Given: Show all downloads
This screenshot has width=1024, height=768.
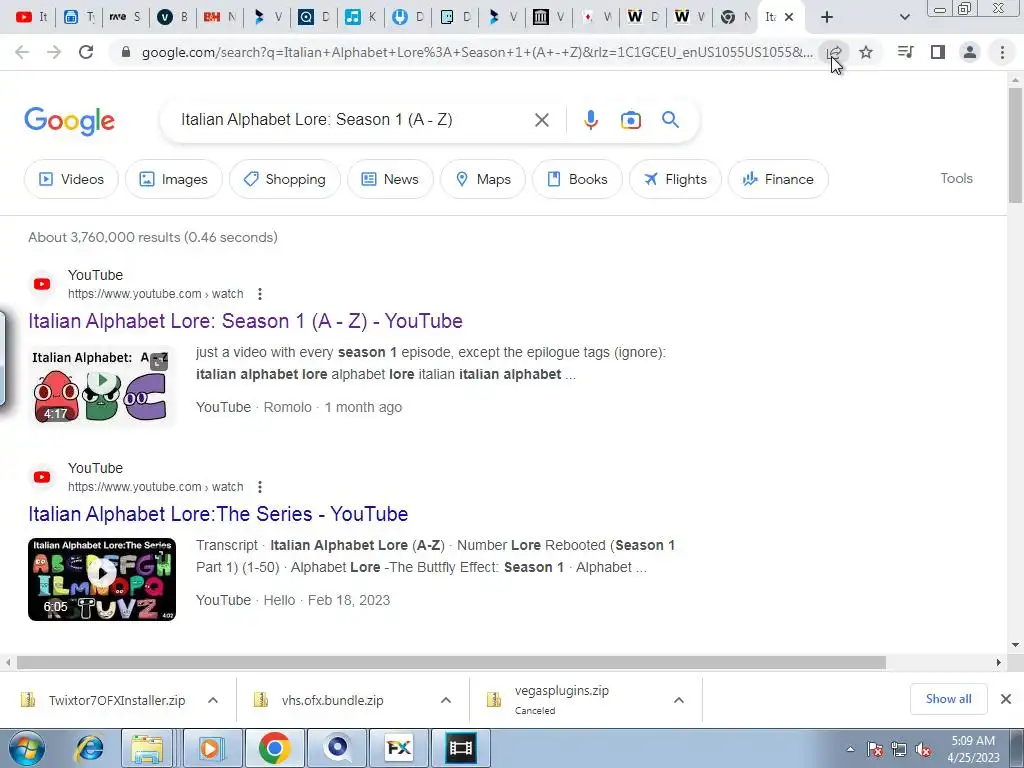Looking at the screenshot, I should pyautogui.click(x=948, y=699).
